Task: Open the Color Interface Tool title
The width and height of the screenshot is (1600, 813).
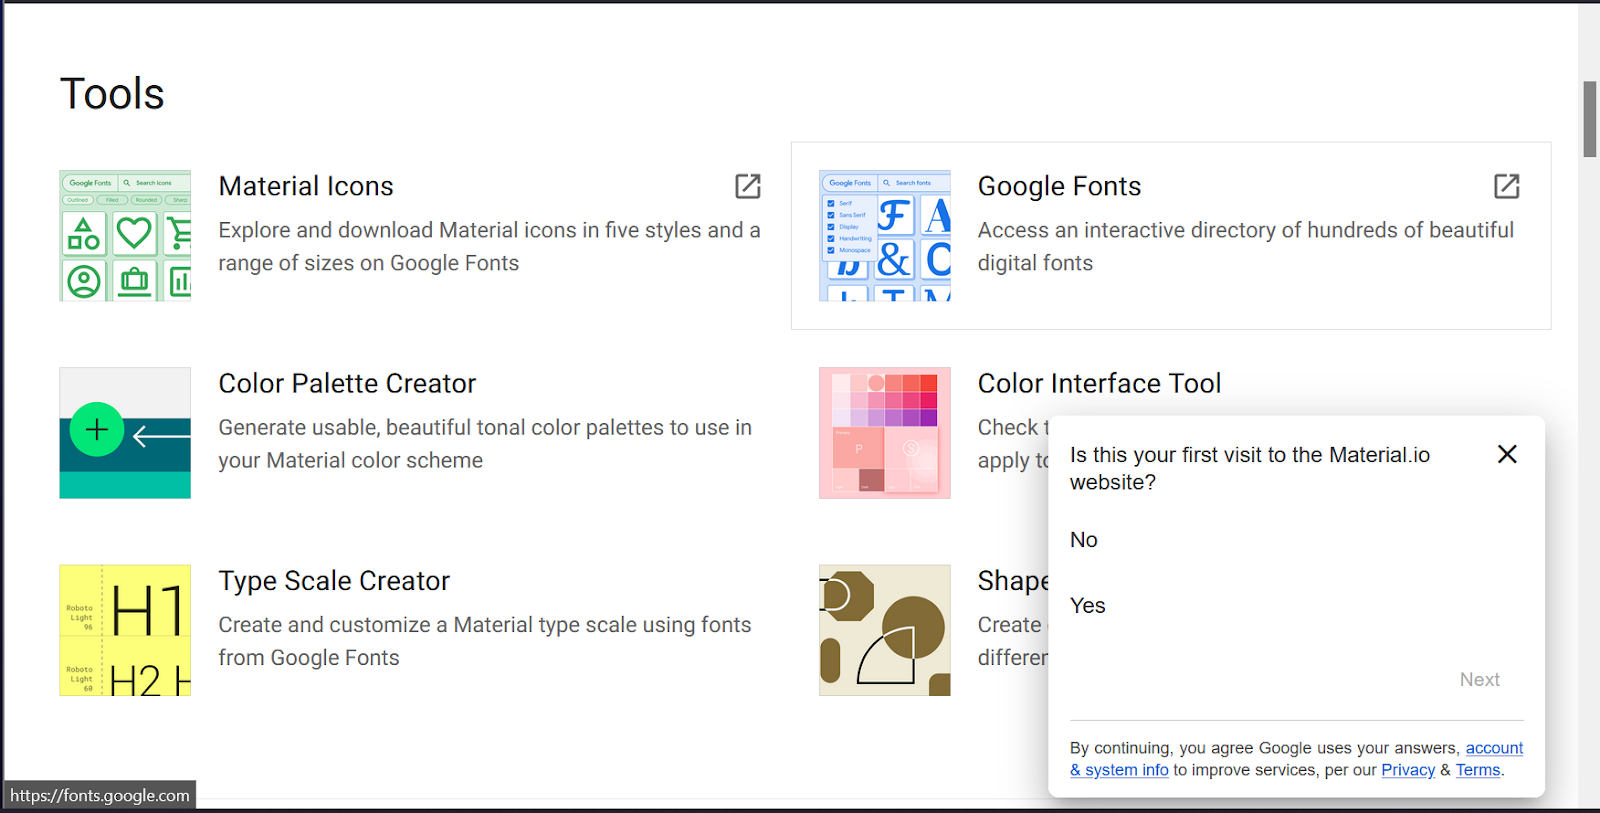Action: pyautogui.click(x=1099, y=383)
